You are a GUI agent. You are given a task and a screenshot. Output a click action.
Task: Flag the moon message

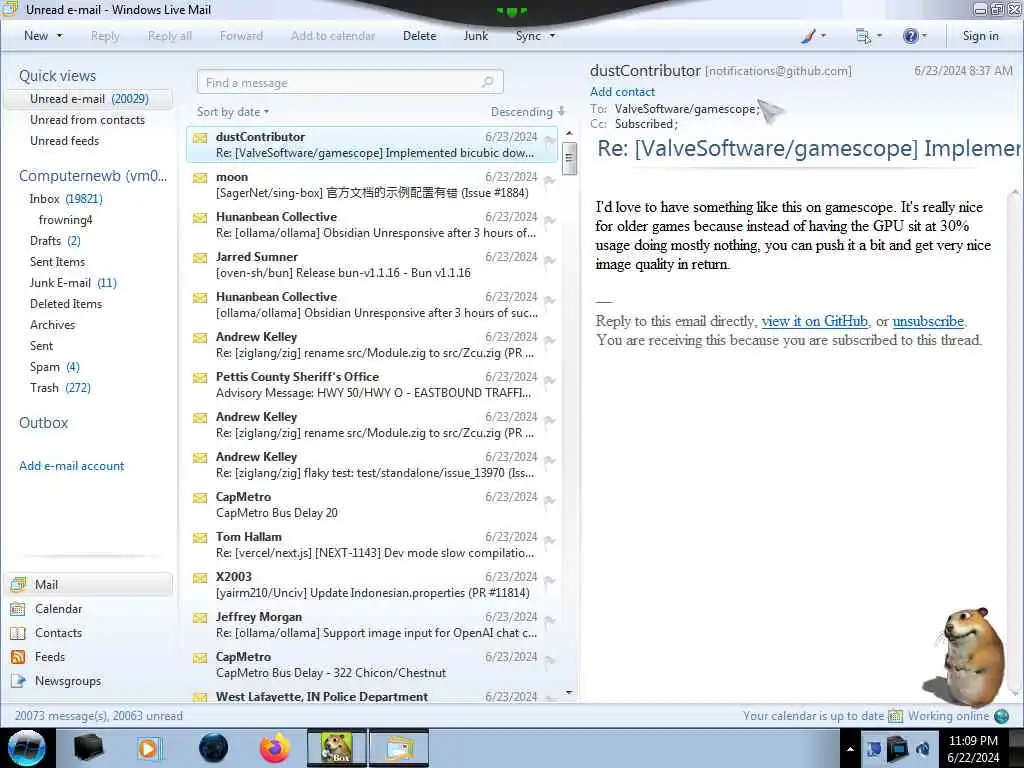click(x=550, y=180)
